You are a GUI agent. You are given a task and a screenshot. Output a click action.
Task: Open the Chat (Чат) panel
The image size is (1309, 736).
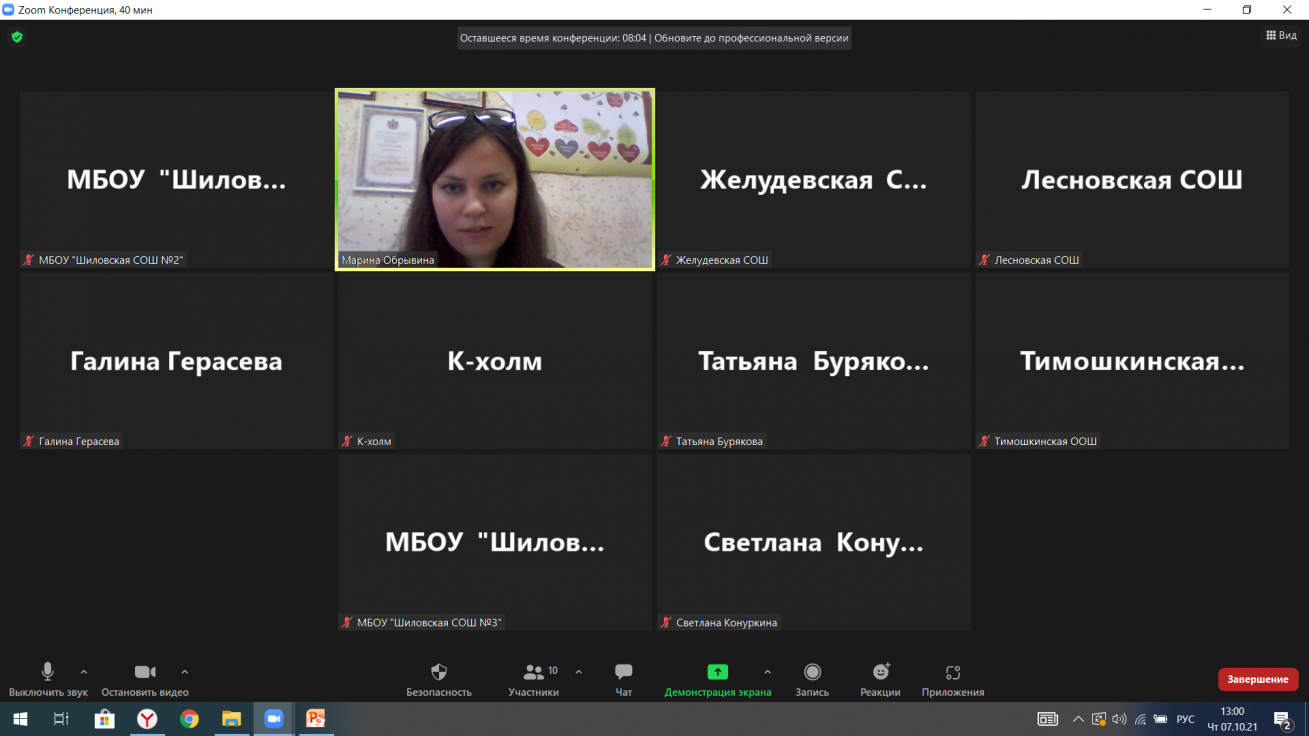point(624,673)
